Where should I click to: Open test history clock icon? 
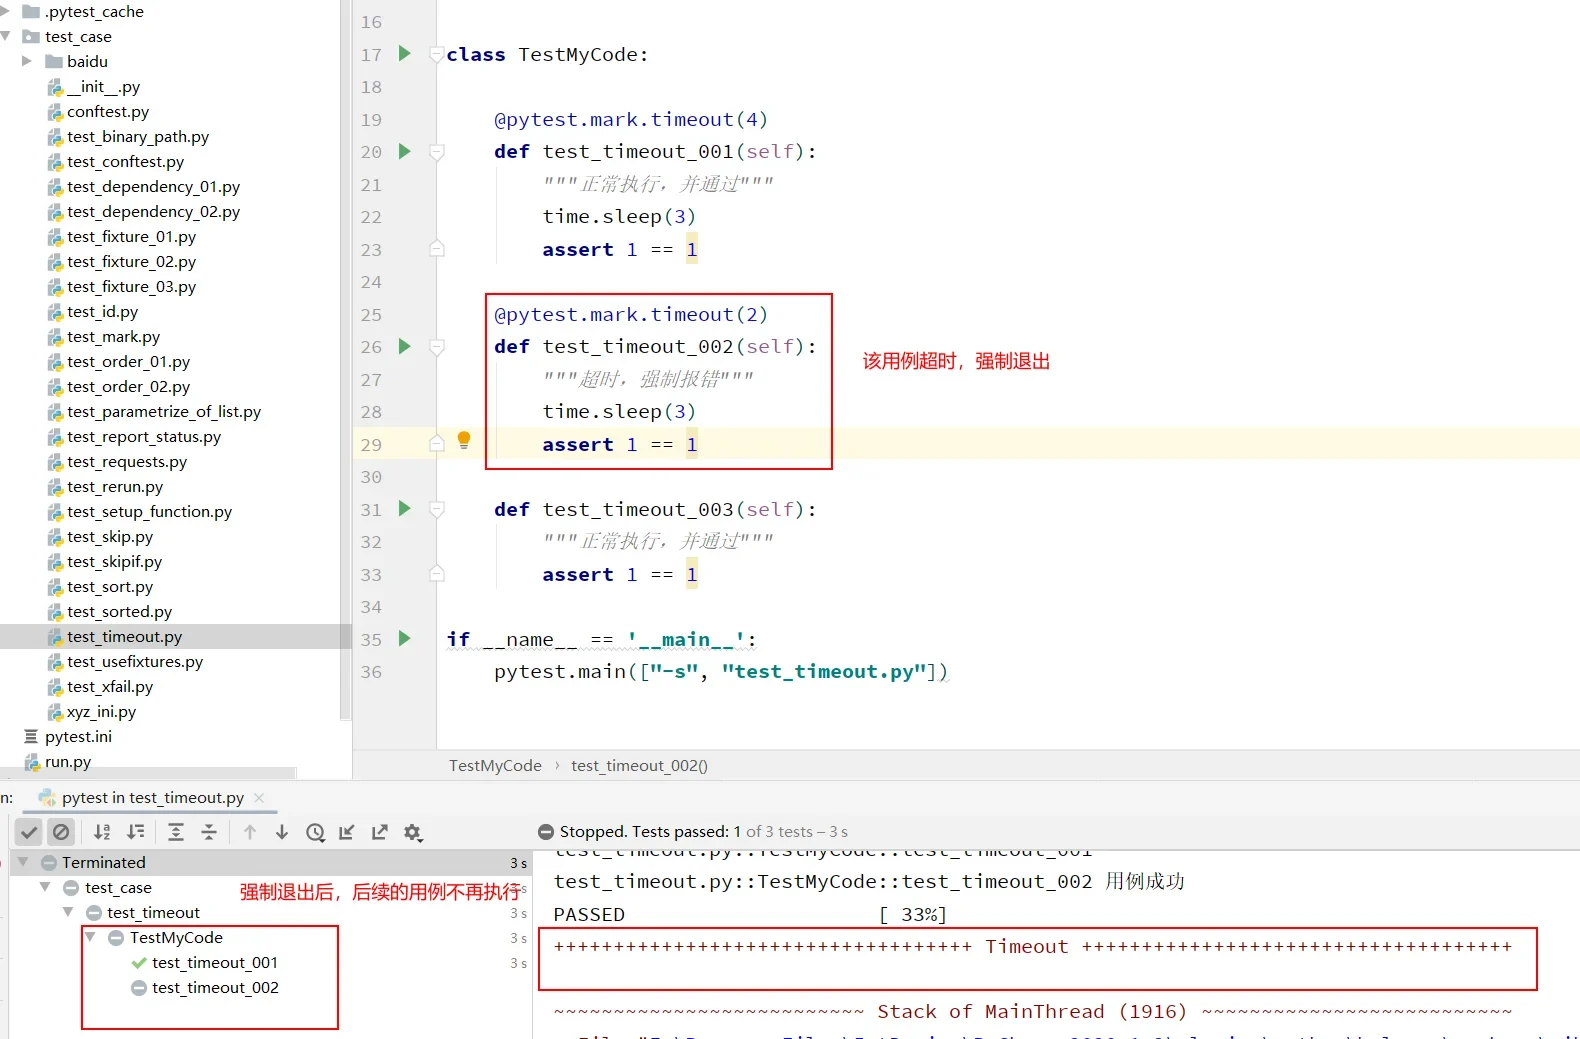point(315,832)
